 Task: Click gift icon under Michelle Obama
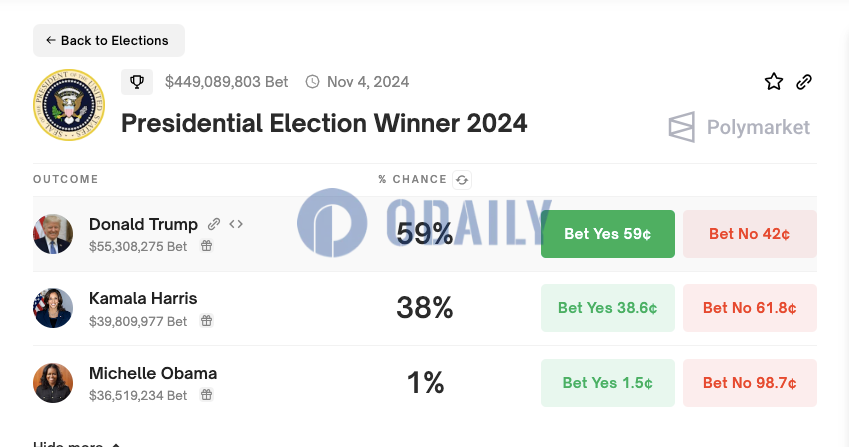pyautogui.click(x=206, y=395)
